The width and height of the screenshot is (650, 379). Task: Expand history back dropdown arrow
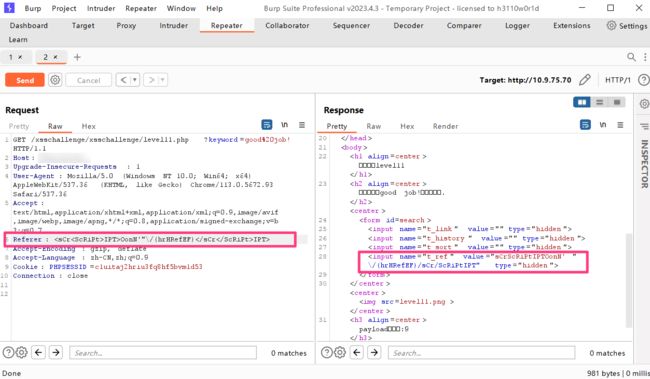point(135,80)
